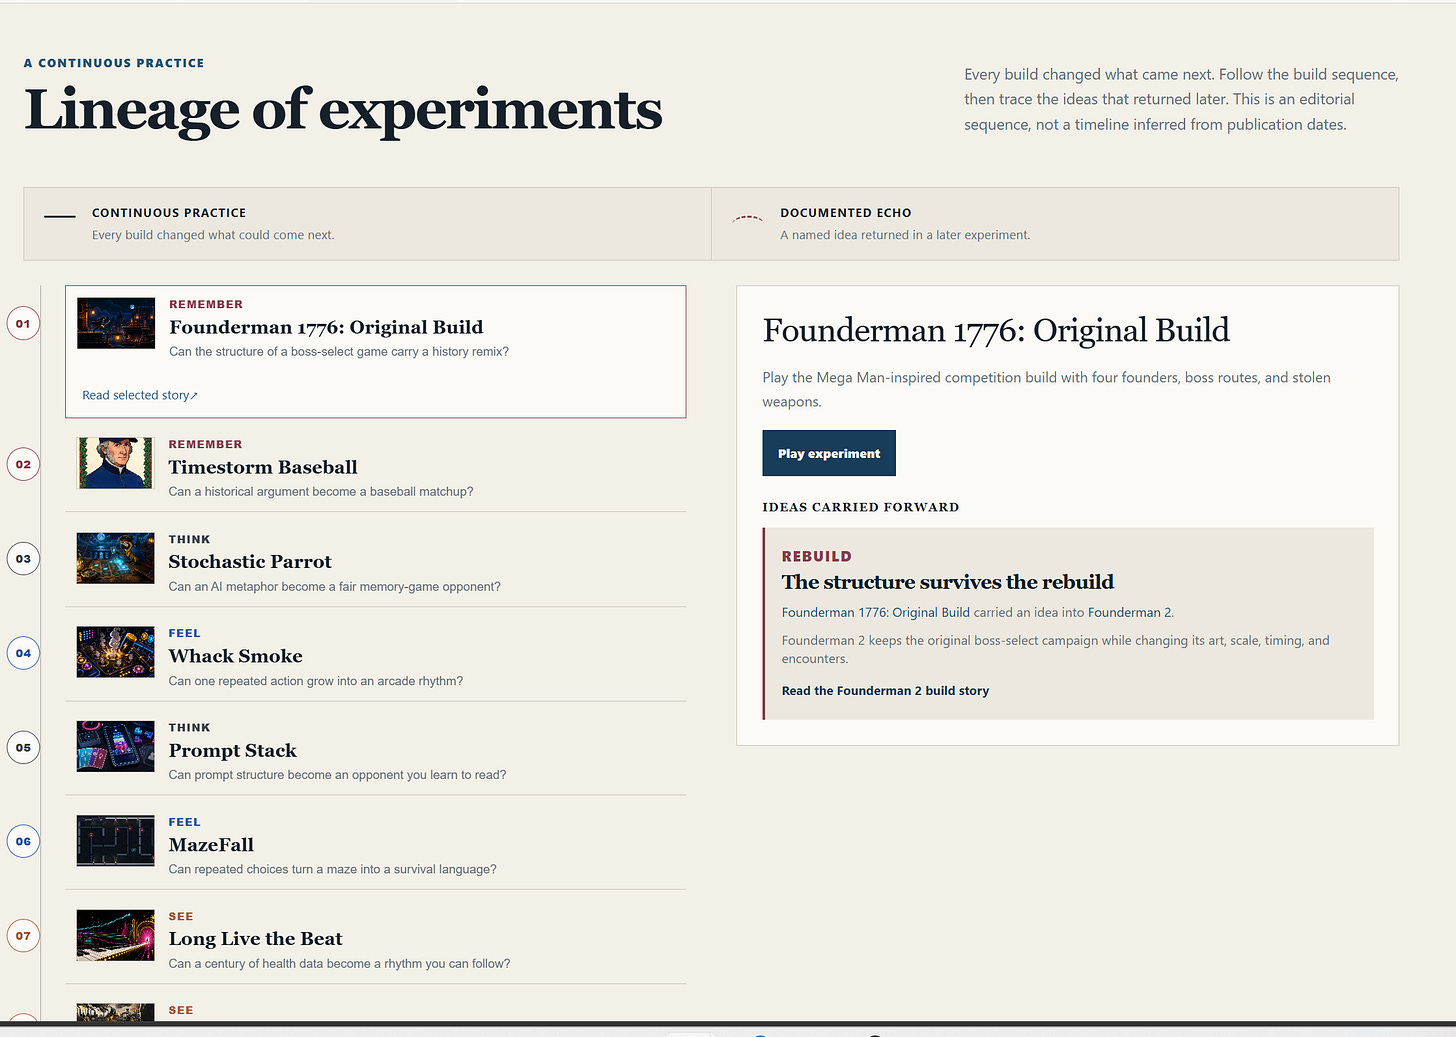Click the Timestorm Baseball title
The height and width of the screenshot is (1037, 1456).
[263, 467]
